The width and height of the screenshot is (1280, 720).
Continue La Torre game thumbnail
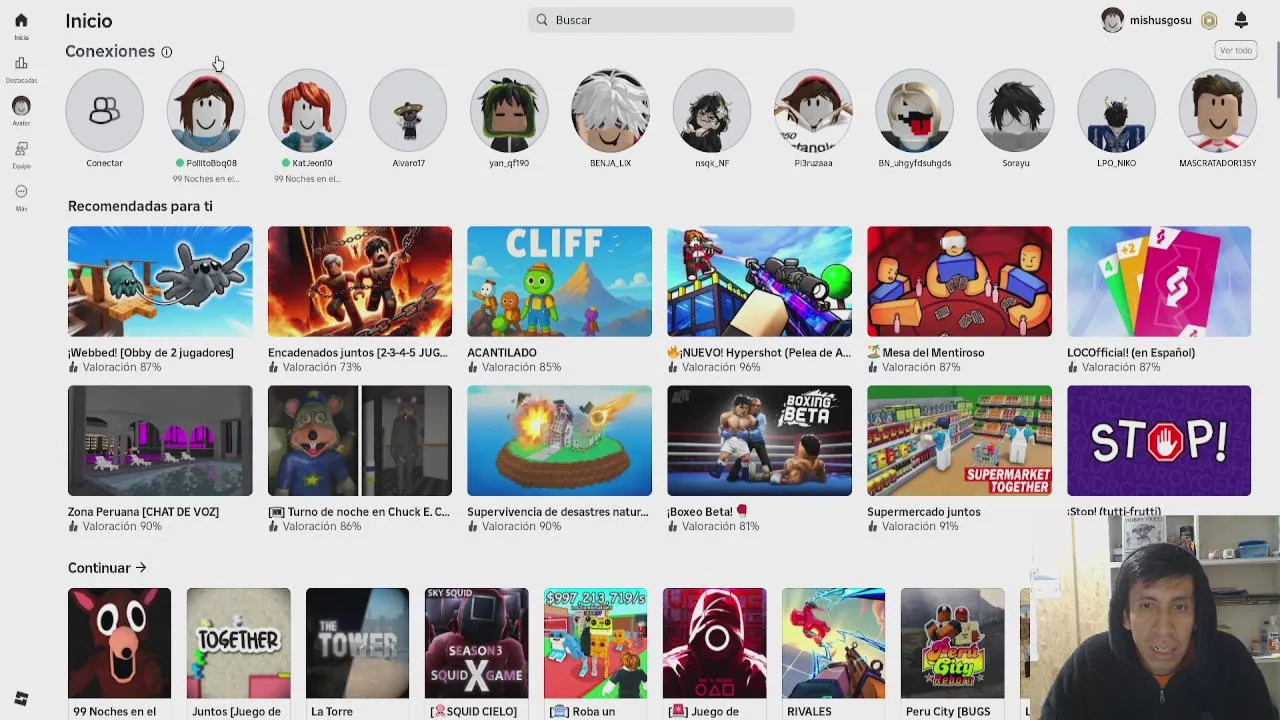357,643
